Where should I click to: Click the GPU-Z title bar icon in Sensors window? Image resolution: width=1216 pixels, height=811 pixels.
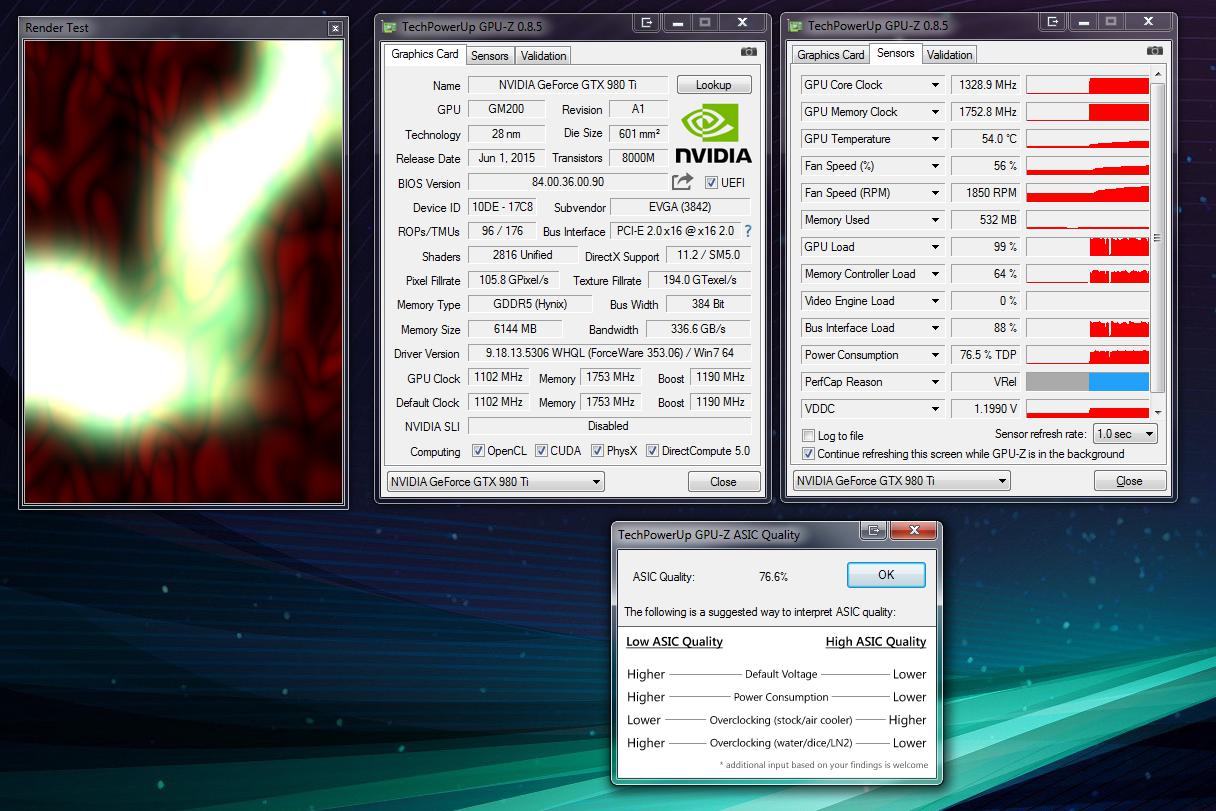coord(796,25)
